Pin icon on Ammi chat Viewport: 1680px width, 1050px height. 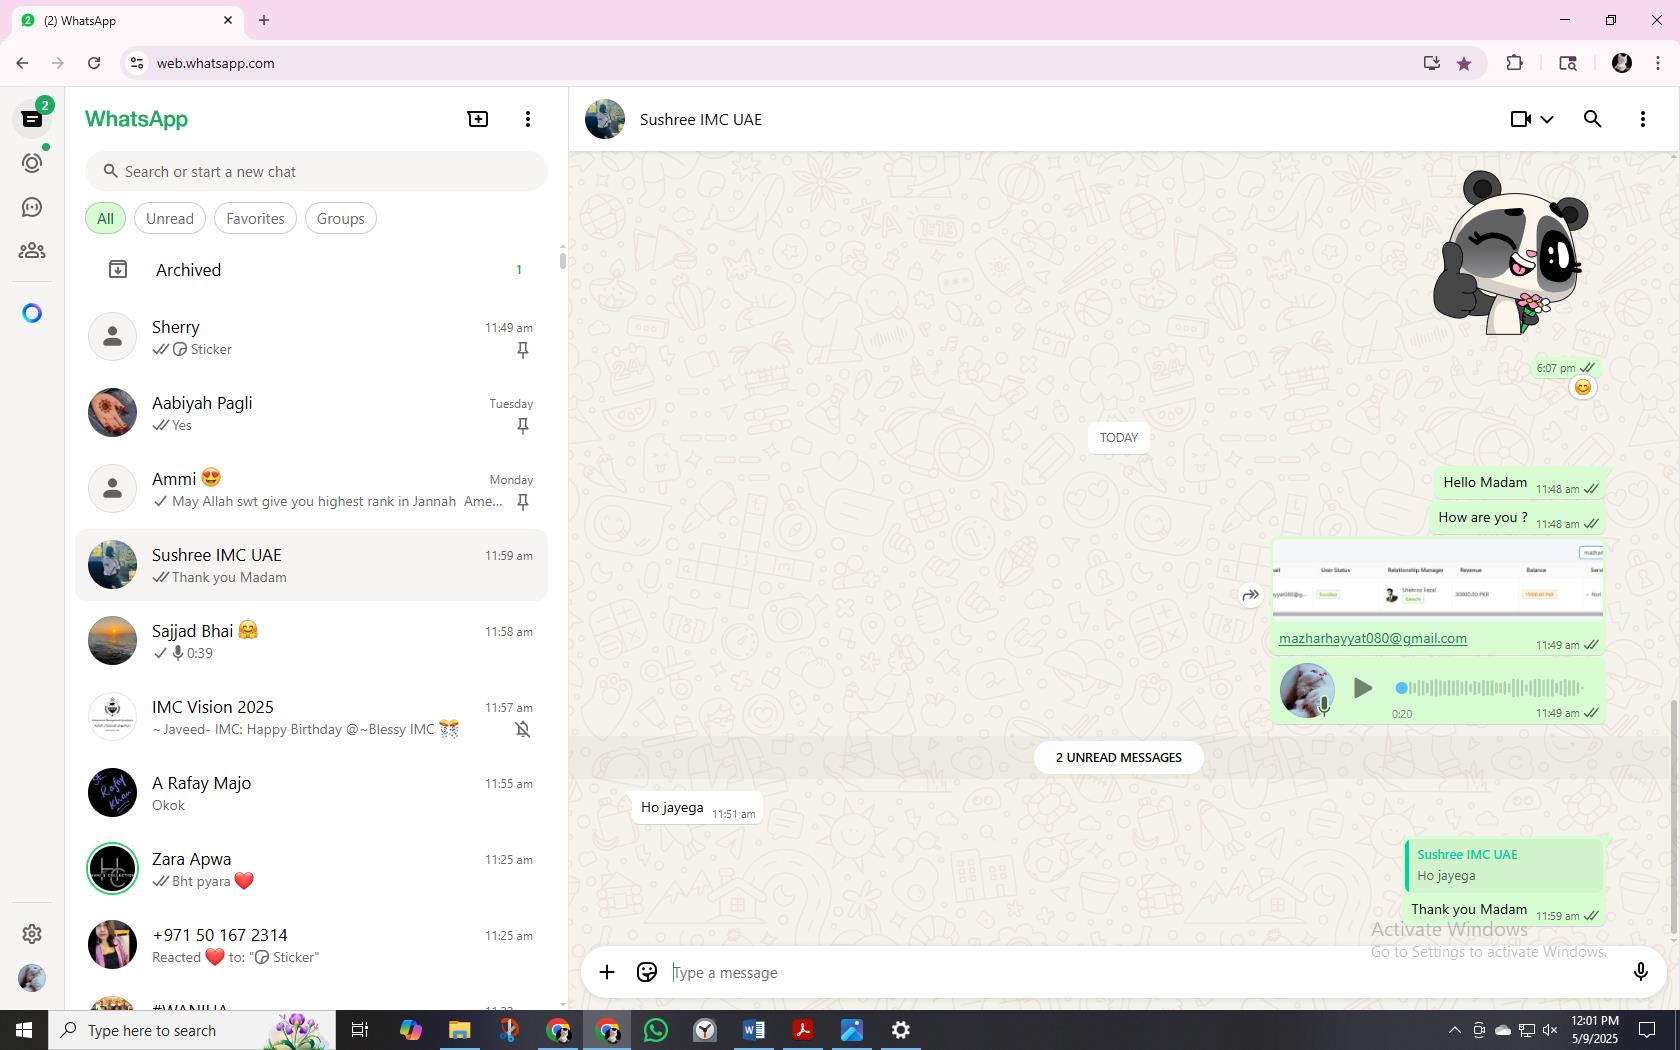522,502
